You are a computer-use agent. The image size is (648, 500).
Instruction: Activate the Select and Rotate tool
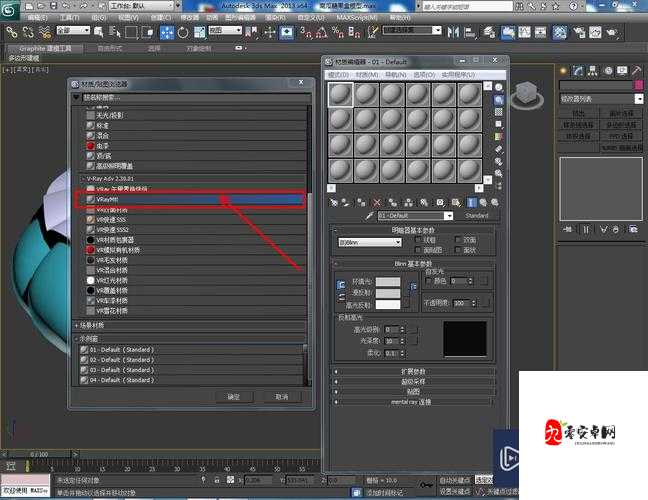click(183, 32)
